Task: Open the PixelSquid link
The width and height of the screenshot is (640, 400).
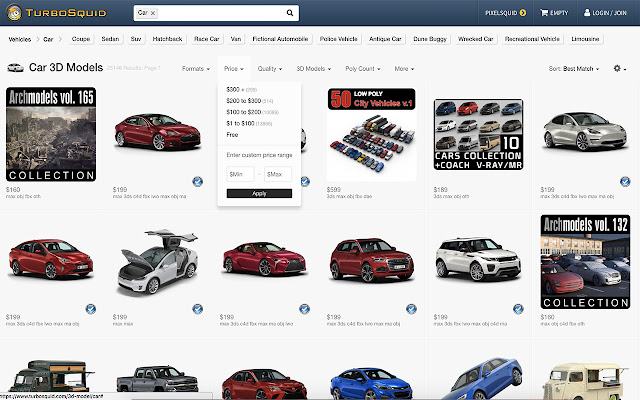Action: (x=505, y=13)
